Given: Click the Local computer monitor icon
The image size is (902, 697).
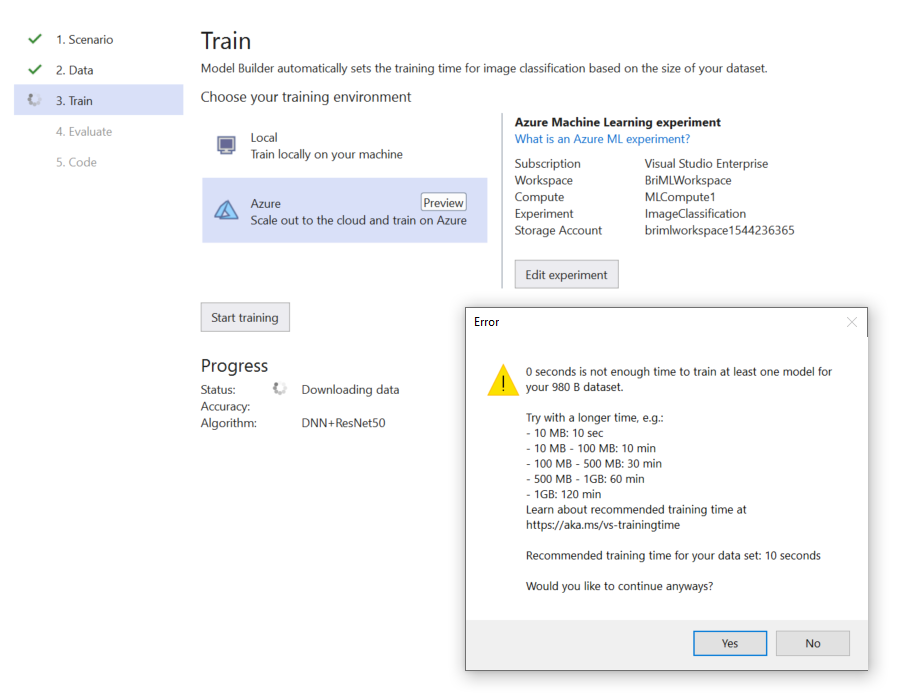Looking at the screenshot, I should [x=226, y=145].
